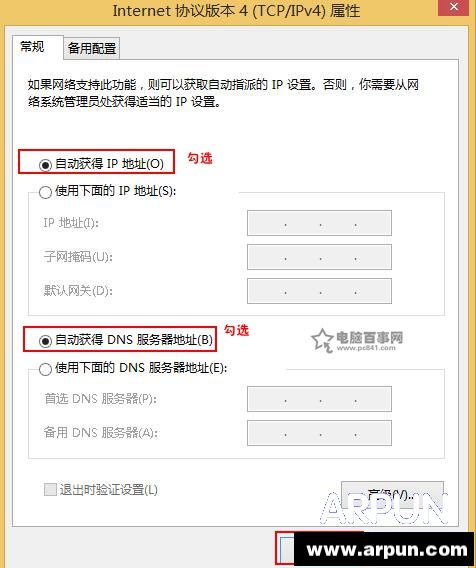Viewport: 476px width, 568px height.
Task: Open the 高级 advanced settings button
Action: click(x=392, y=494)
